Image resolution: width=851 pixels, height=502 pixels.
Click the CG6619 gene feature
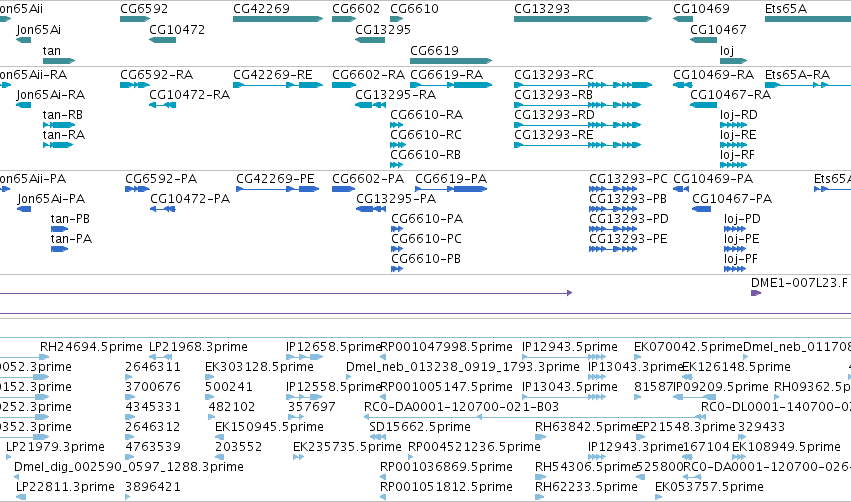click(x=451, y=61)
